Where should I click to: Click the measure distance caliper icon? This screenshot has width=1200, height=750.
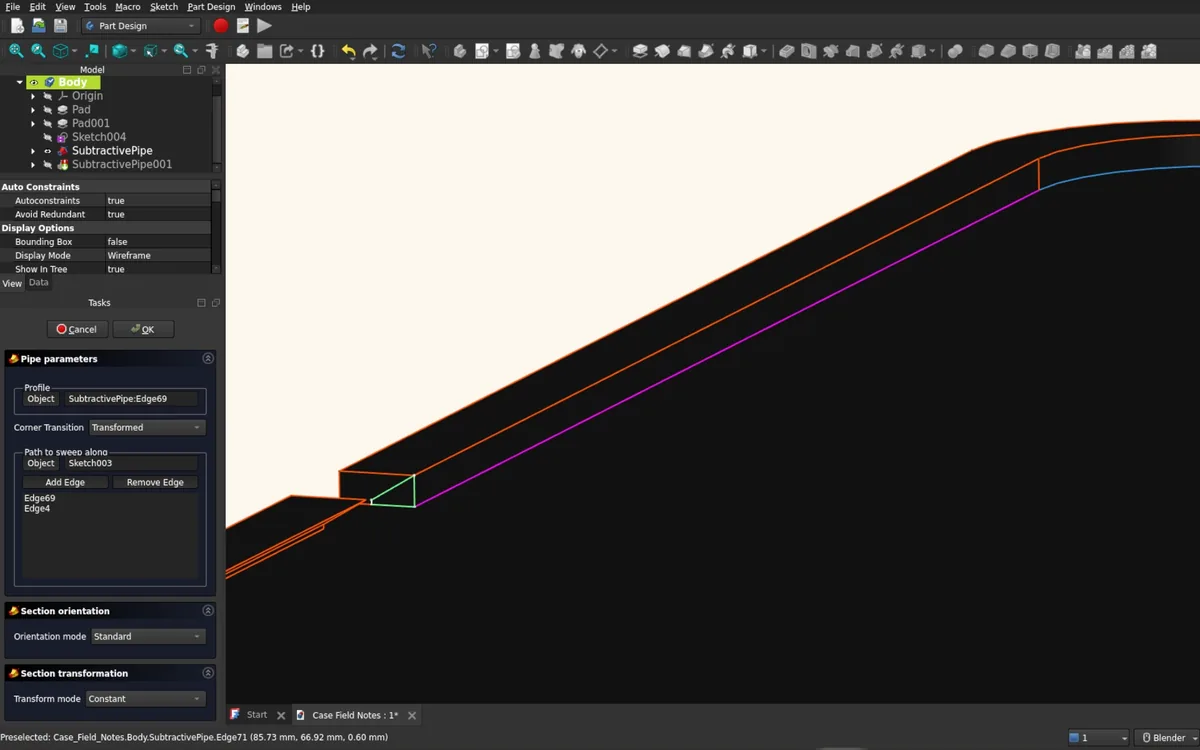(211, 51)
